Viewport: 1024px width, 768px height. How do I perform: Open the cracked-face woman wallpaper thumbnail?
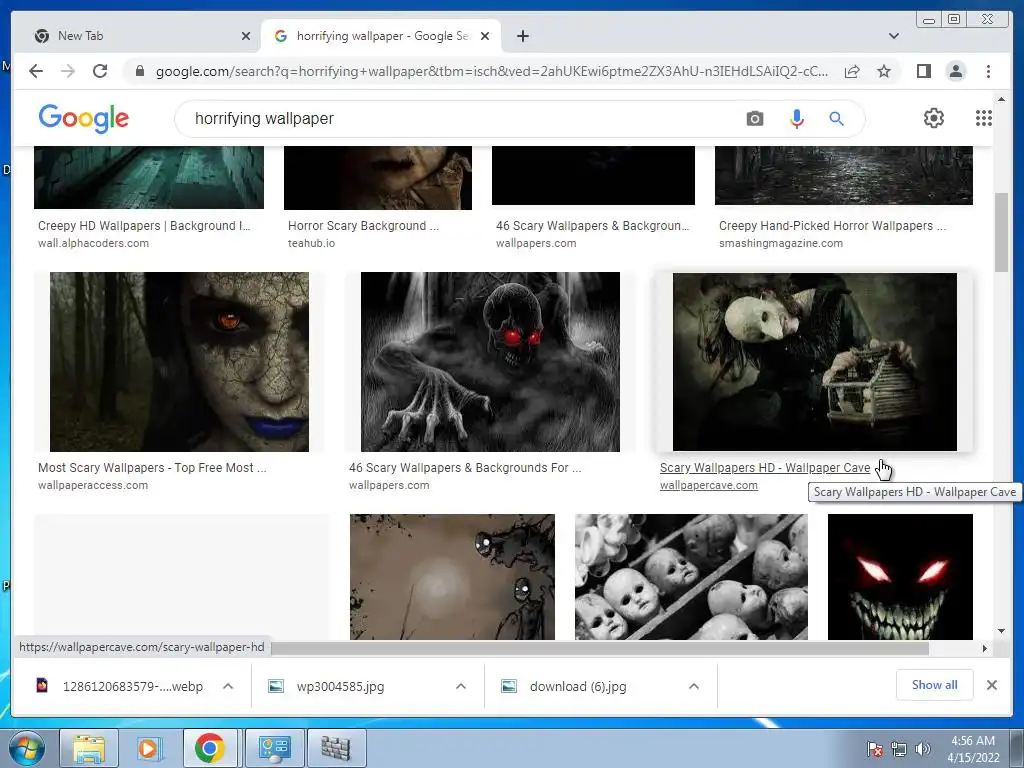click(x=180, y=362)
